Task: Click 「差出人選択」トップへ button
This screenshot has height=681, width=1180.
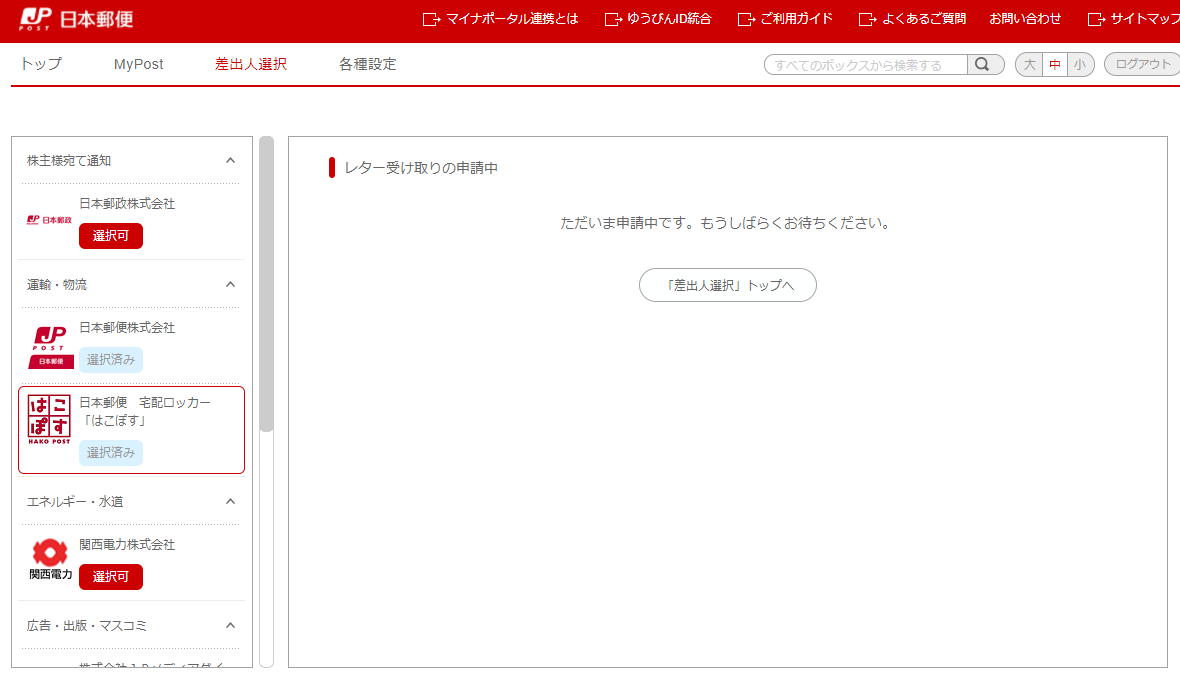Action: pos(728,285)
